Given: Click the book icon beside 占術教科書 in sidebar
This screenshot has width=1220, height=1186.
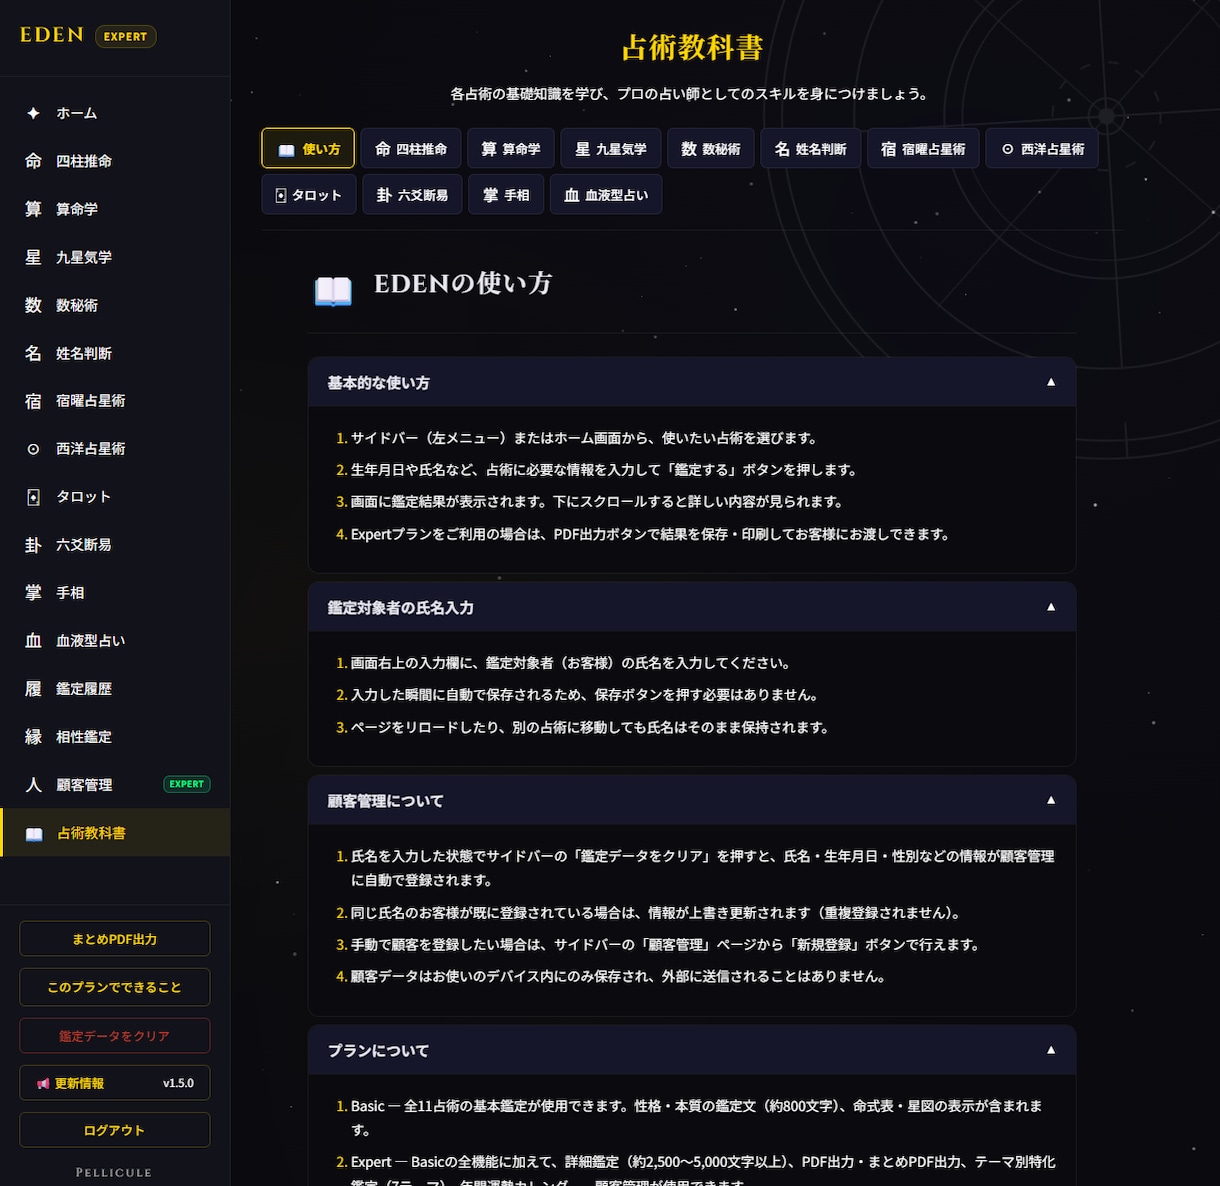Looking at the screenshot, I should [34, 833].
